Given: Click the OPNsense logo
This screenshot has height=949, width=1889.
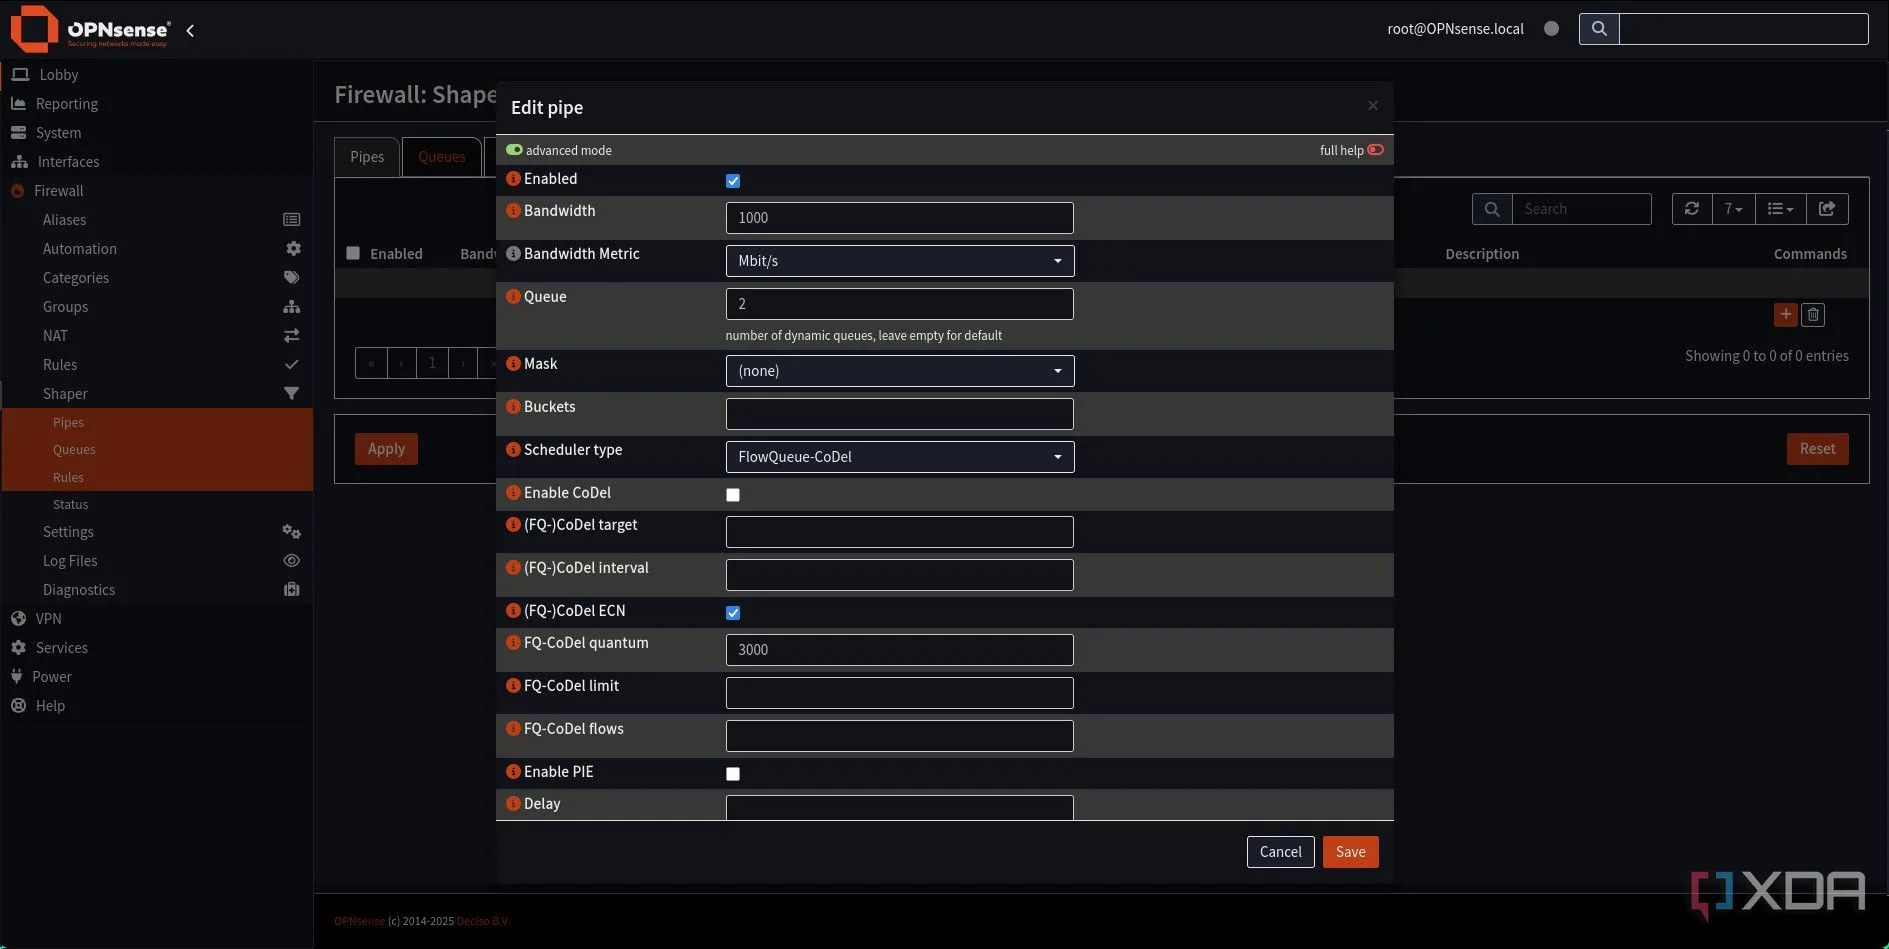Looking at the screenshot, I should tap(90, 29).
